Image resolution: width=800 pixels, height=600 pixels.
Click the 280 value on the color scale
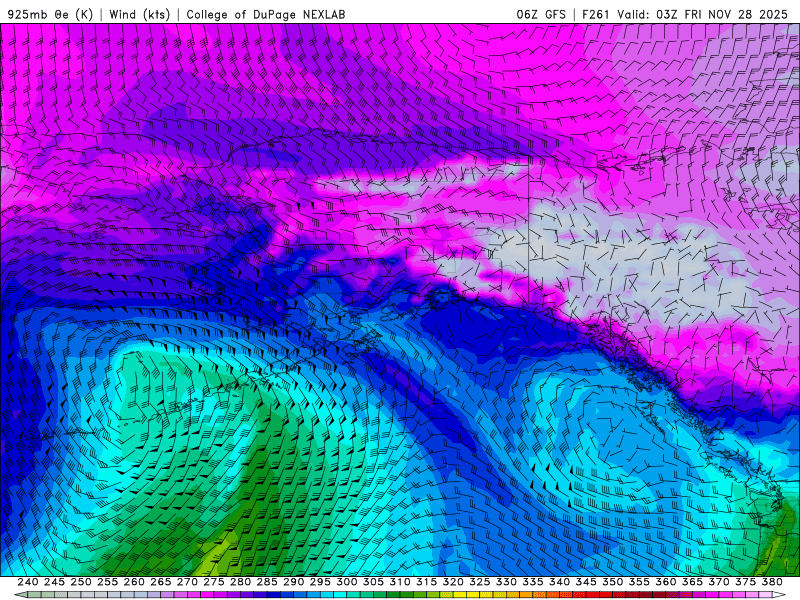pos(241,582)
